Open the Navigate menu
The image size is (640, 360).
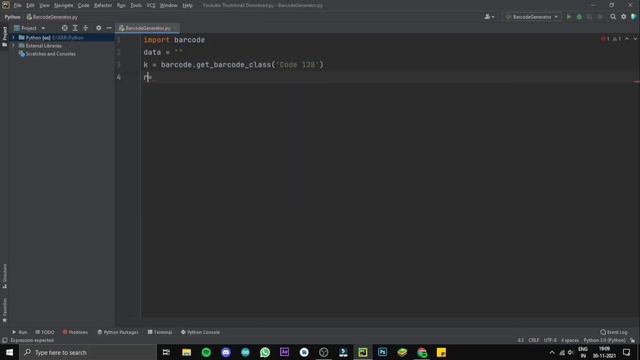coord(63,5)
